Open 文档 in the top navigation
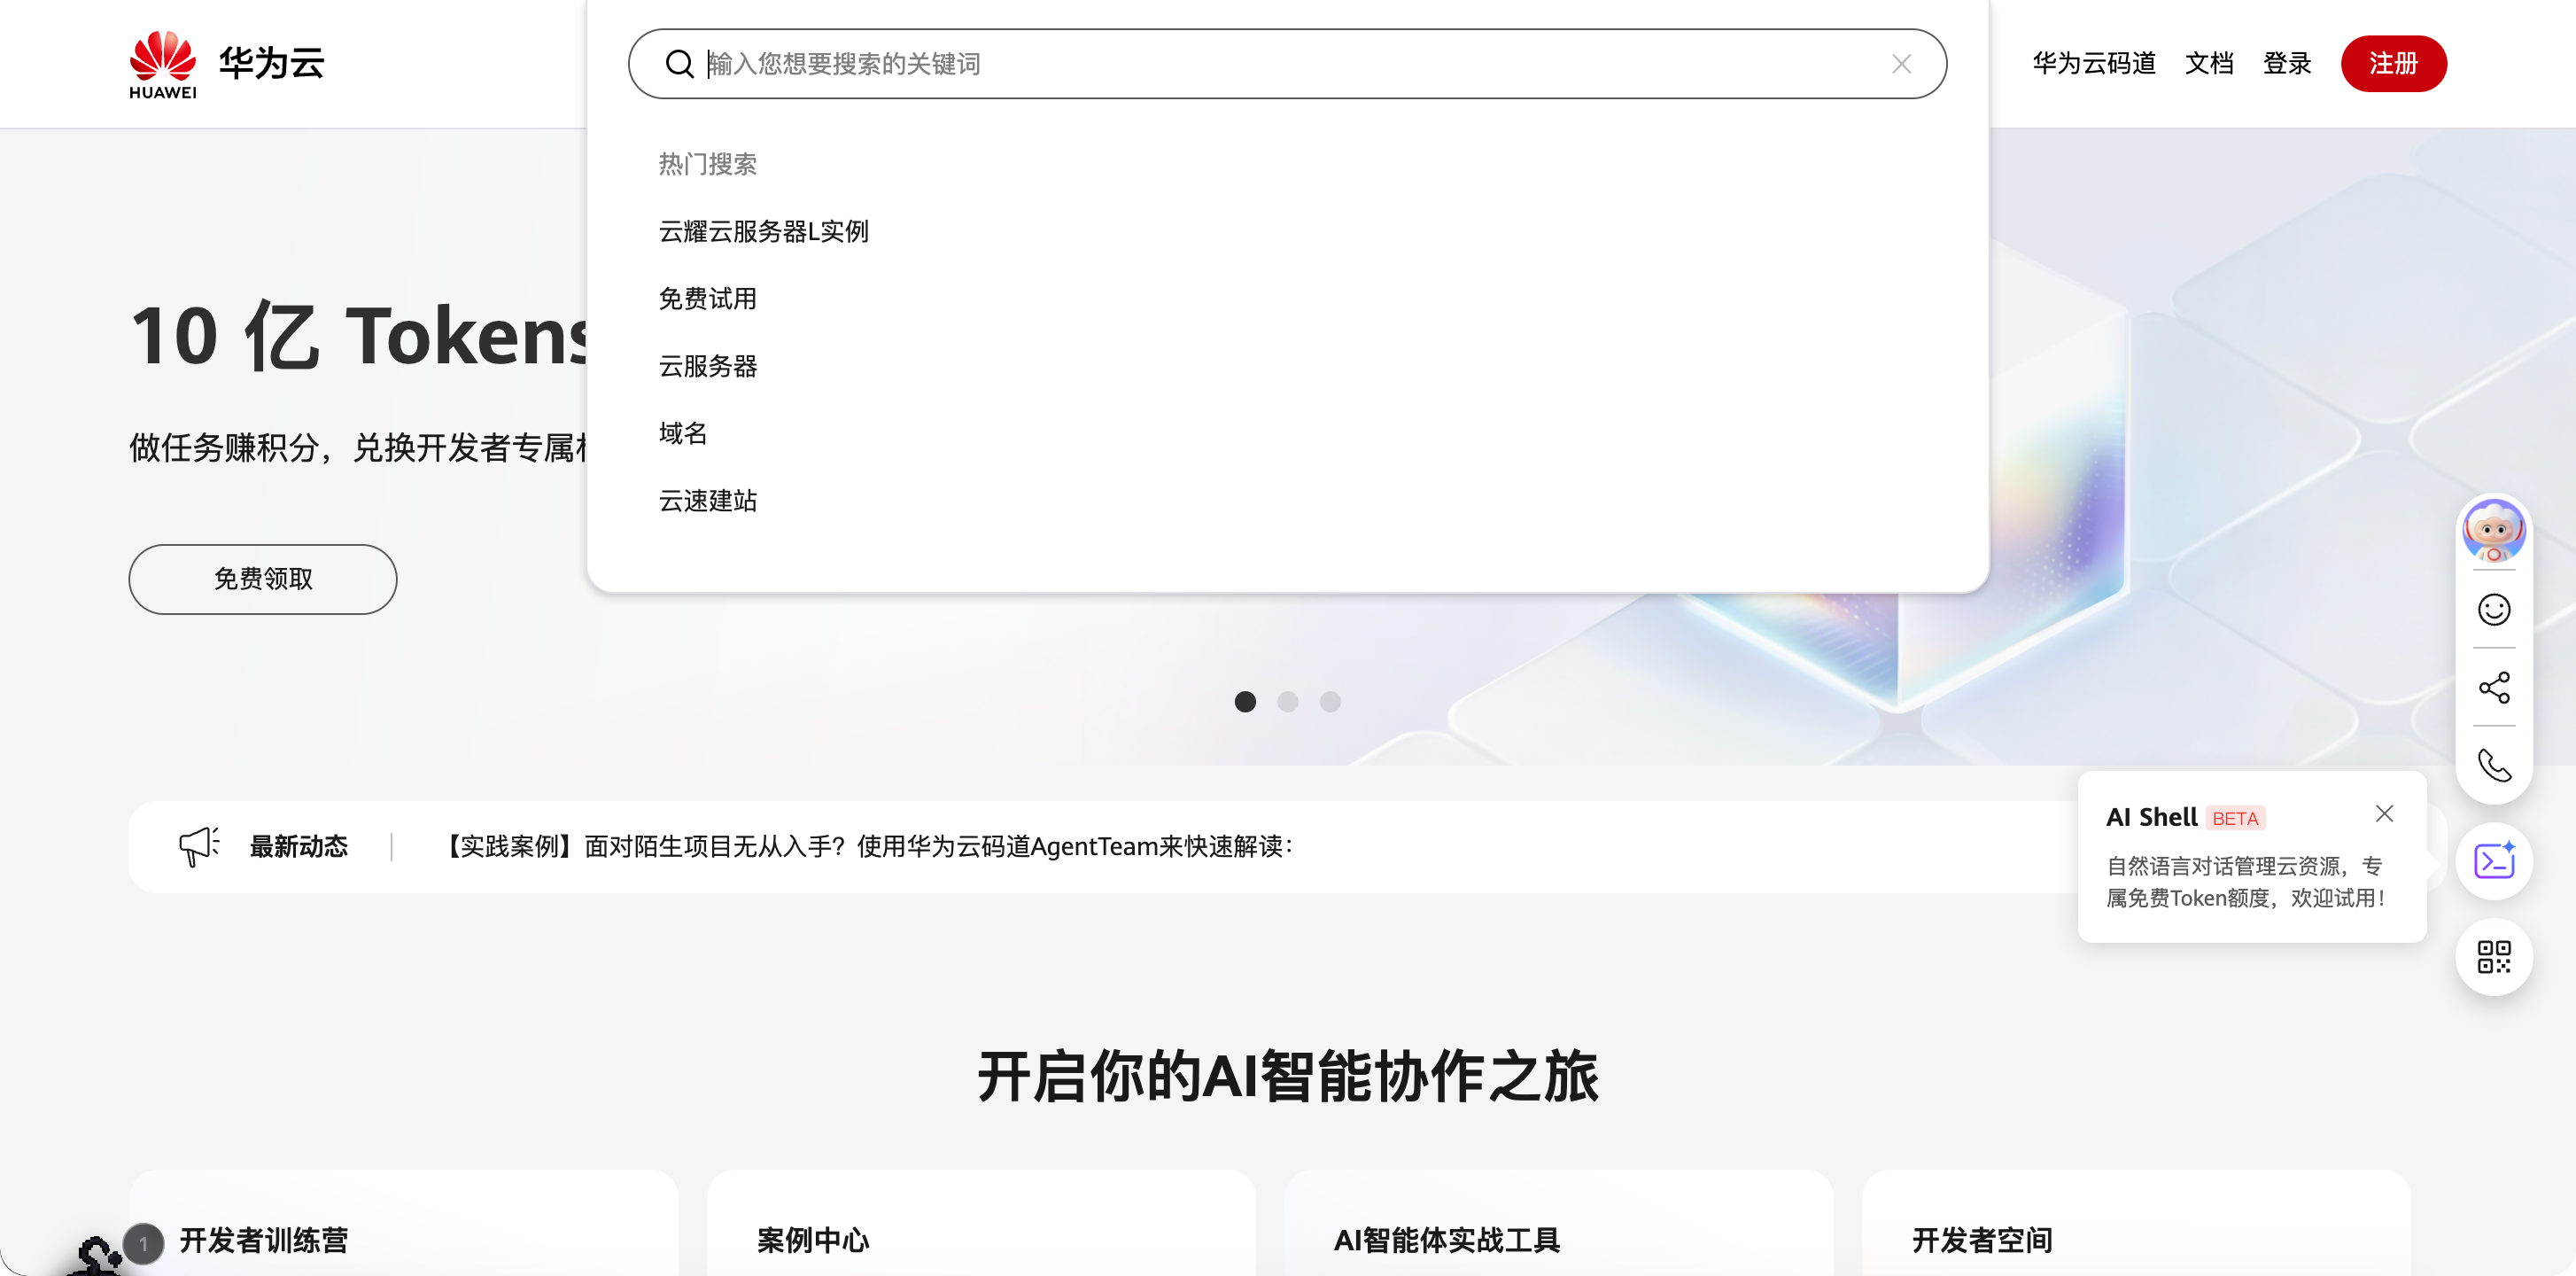The image size is (2576, 1276). pyautogui.click(x=2208, y=63)
